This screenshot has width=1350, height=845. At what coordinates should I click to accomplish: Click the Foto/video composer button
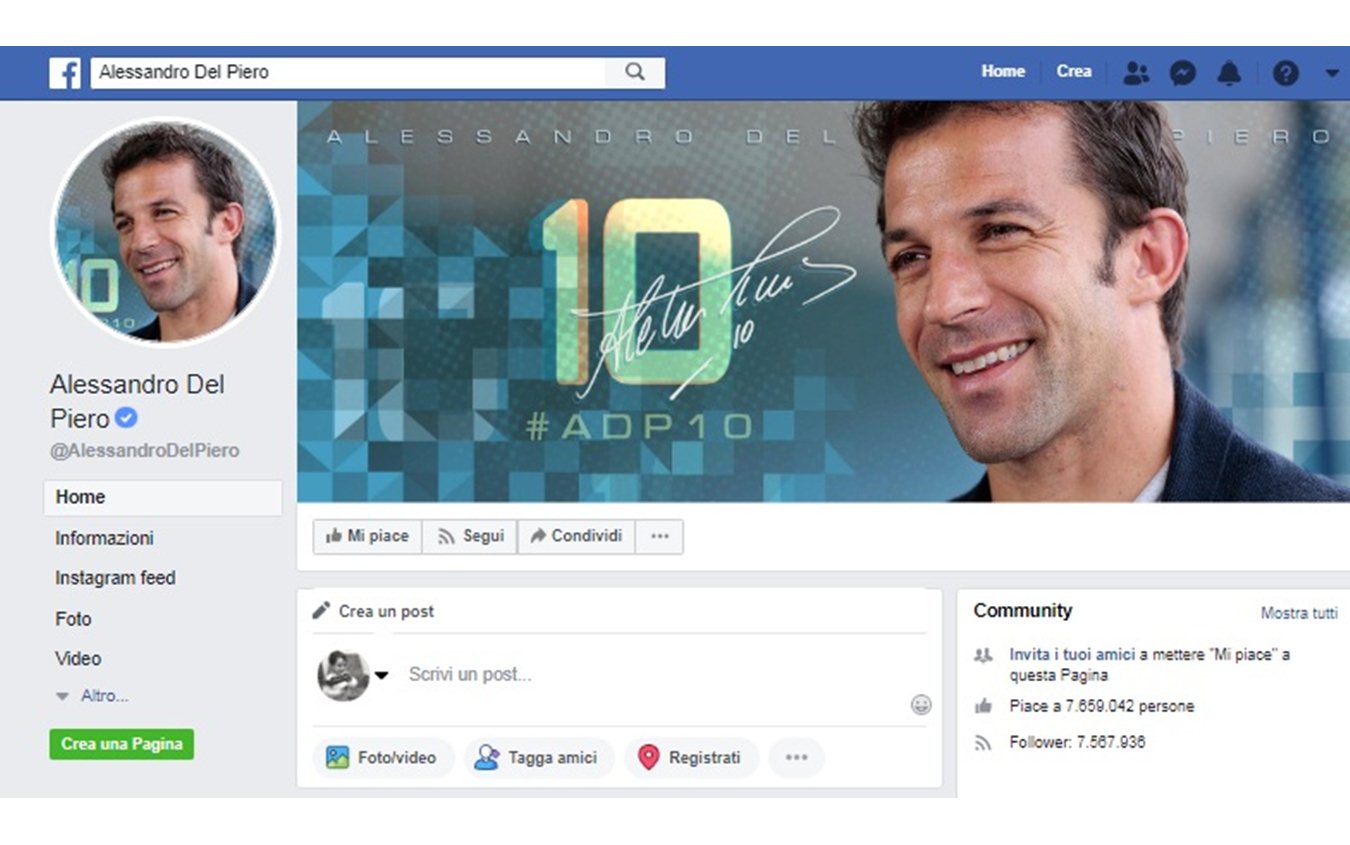pos(383,758)
